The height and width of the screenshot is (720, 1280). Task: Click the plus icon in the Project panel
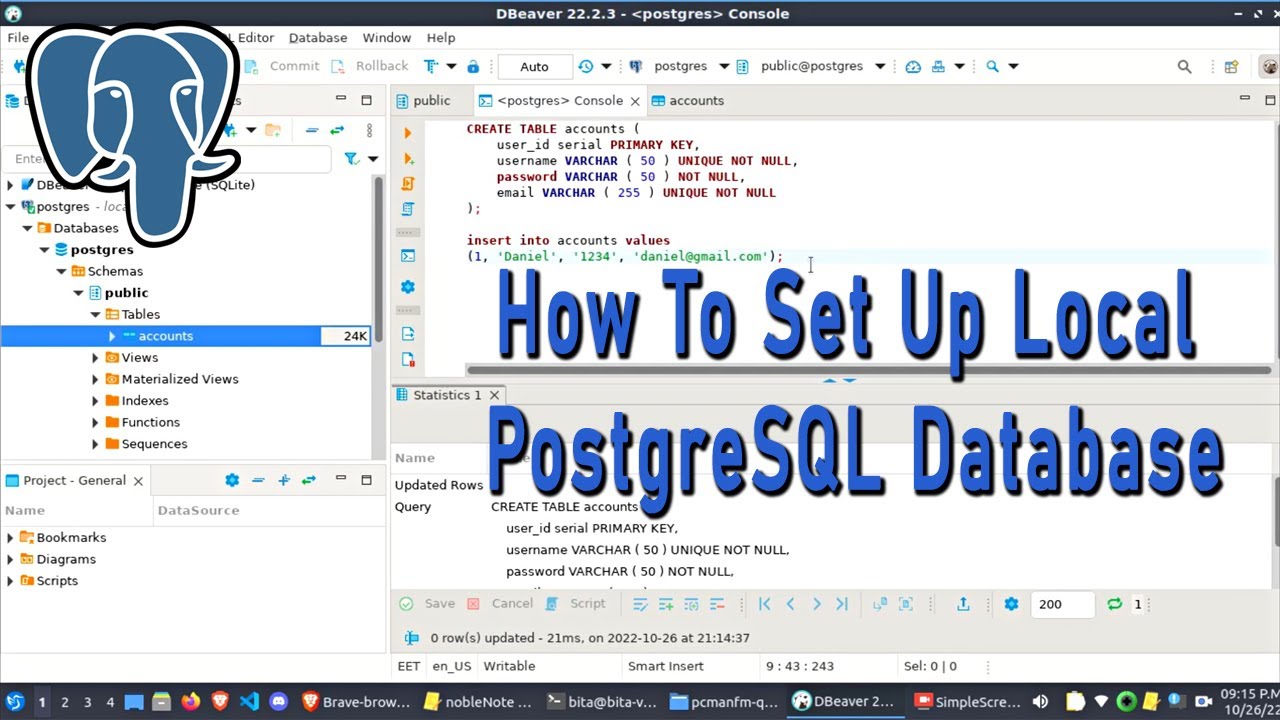click(284, 480)
